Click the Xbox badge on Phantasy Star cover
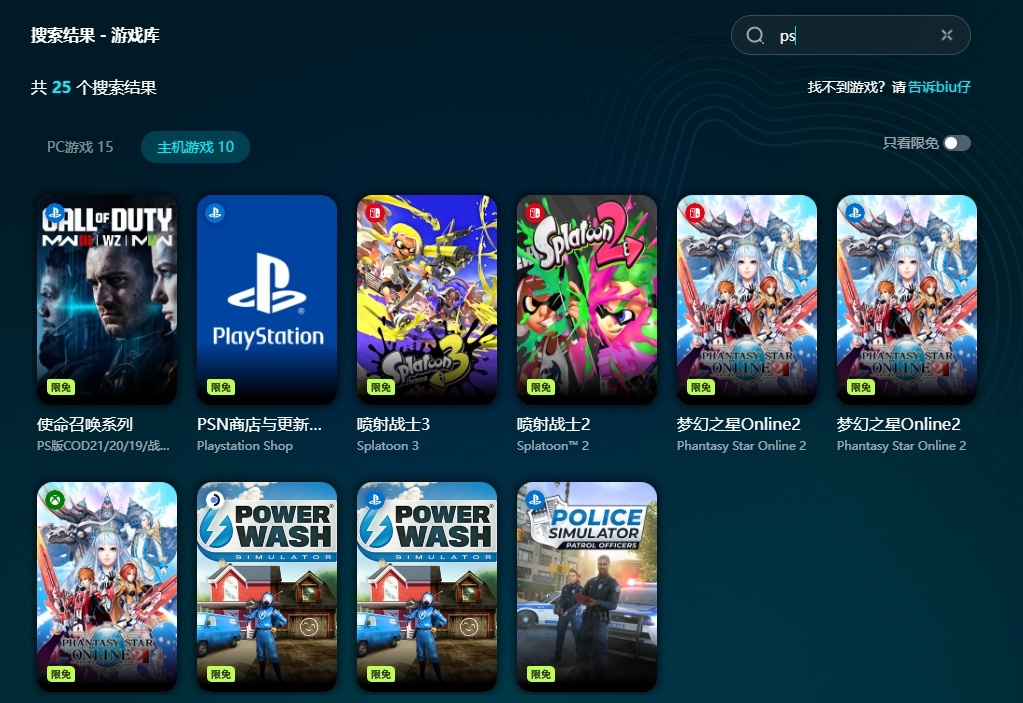Image resolution: width=1023 pixels, height=703 pixels. coord(54,500)
